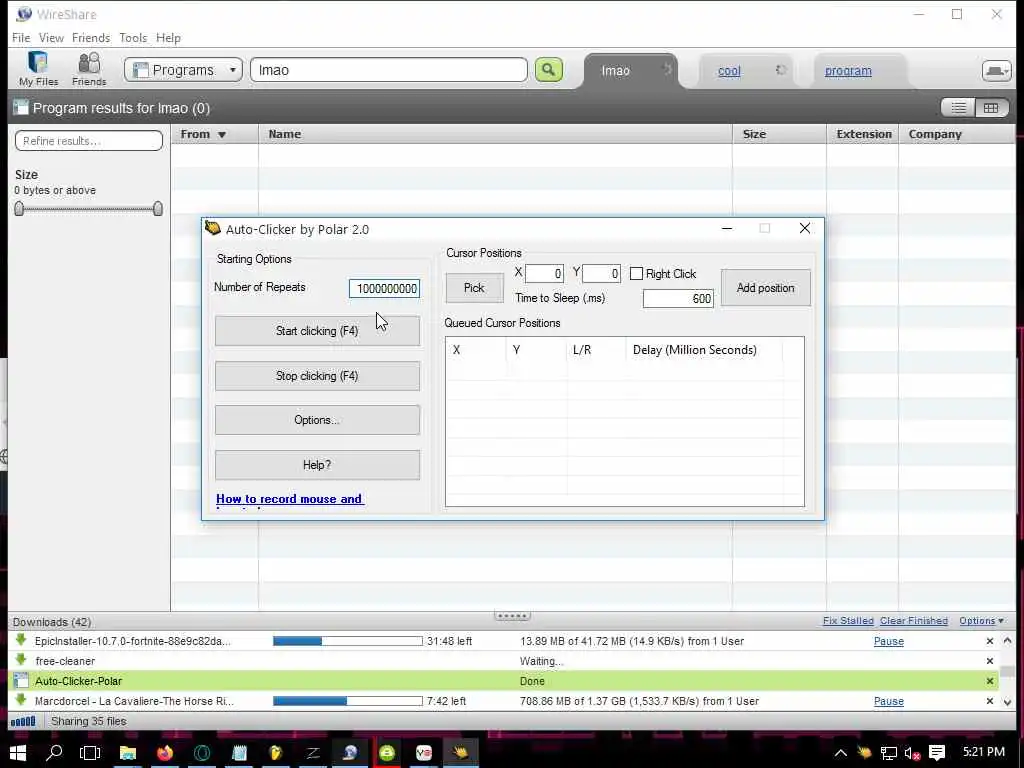1024x768 pixels.
Task: Switch to the cool search tab
Action: pyautogui.click(x=729, y=71)
